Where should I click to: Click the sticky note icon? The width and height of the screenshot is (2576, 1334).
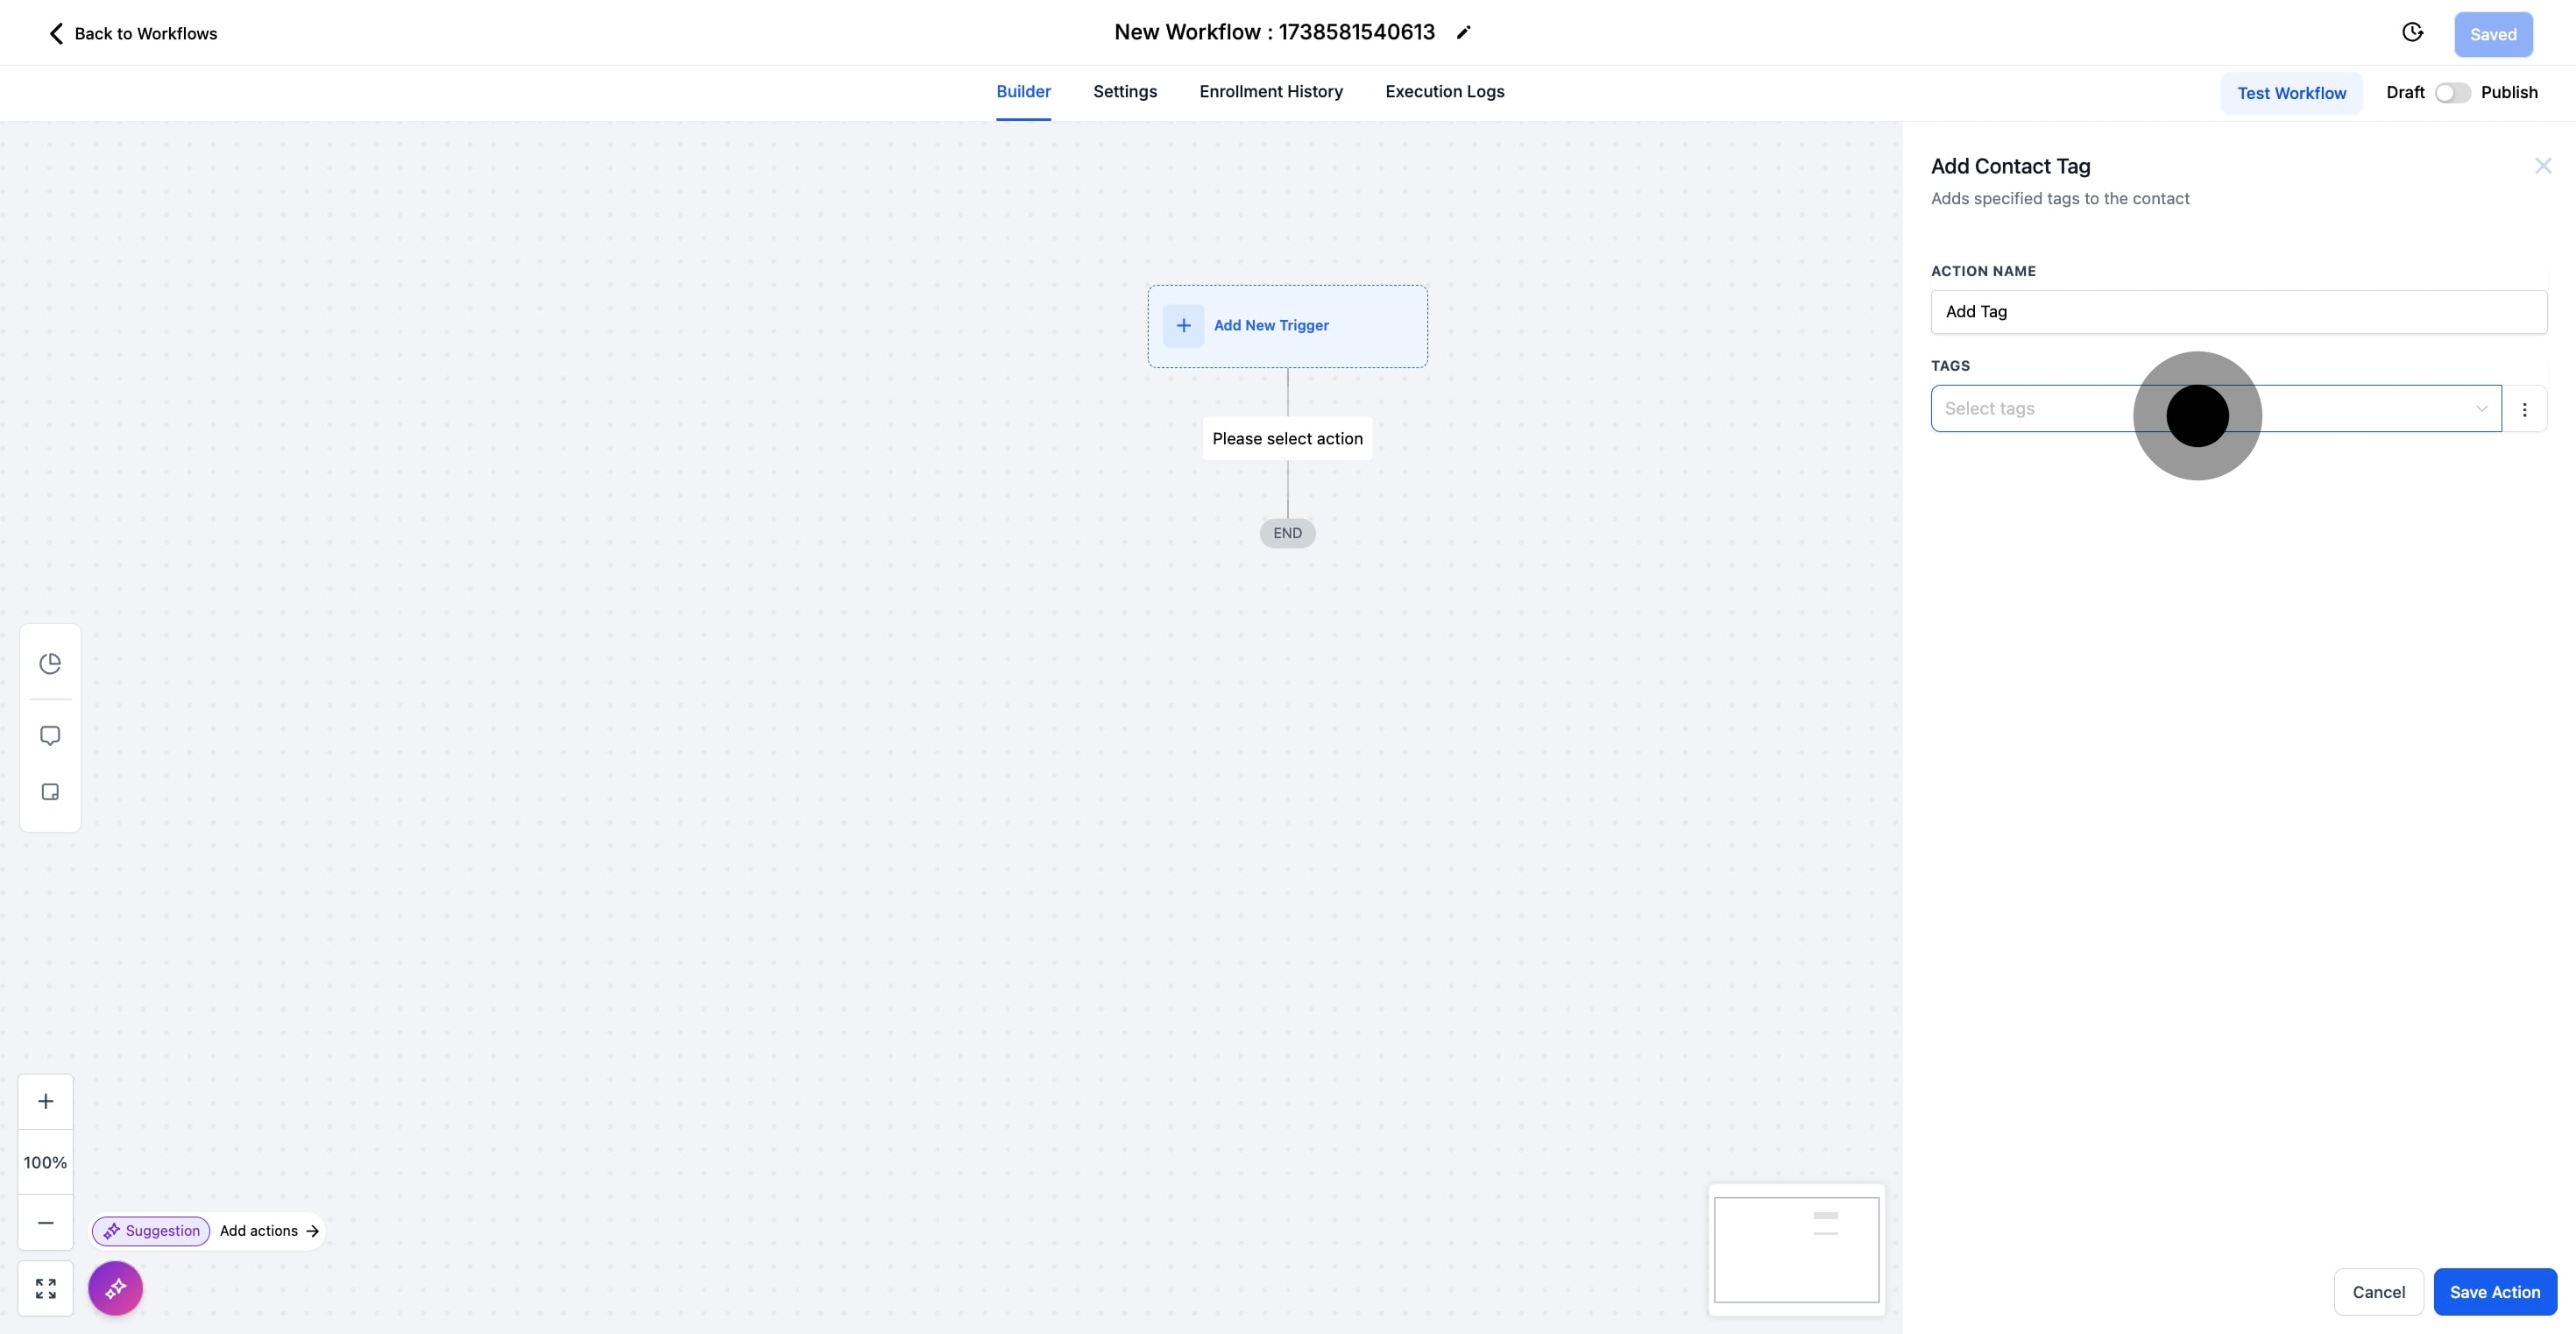(x=50, y=792)
